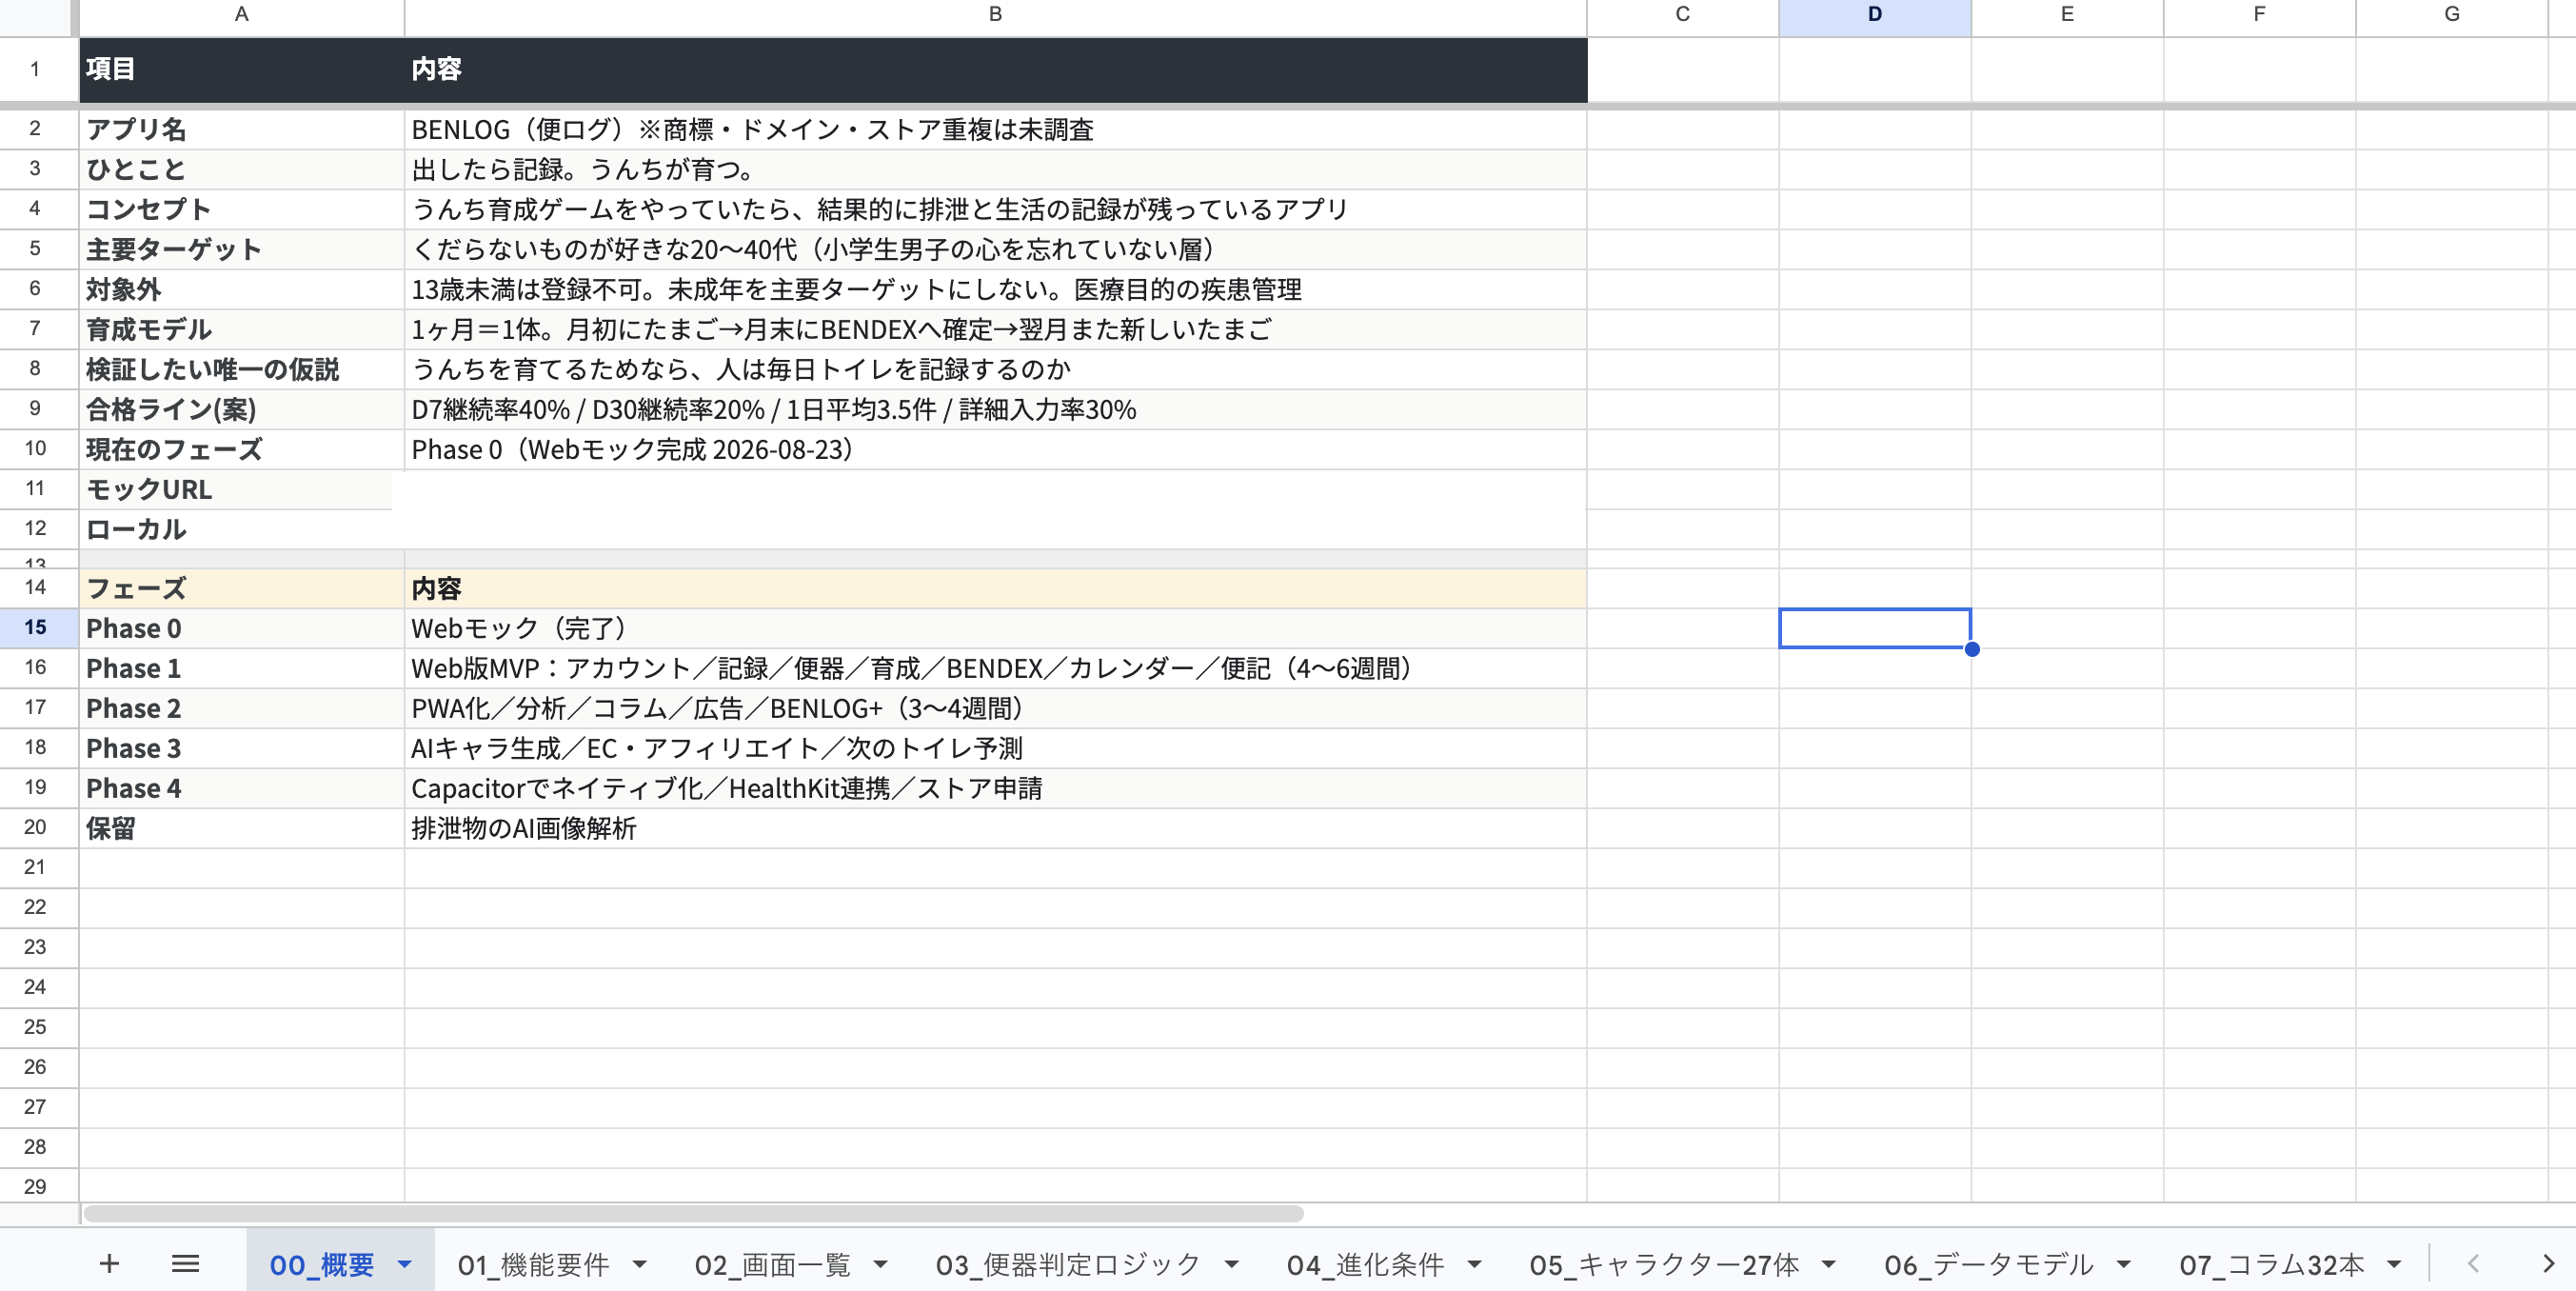Select column D header
The image size is (2576, 1291).
(1875, 15)
